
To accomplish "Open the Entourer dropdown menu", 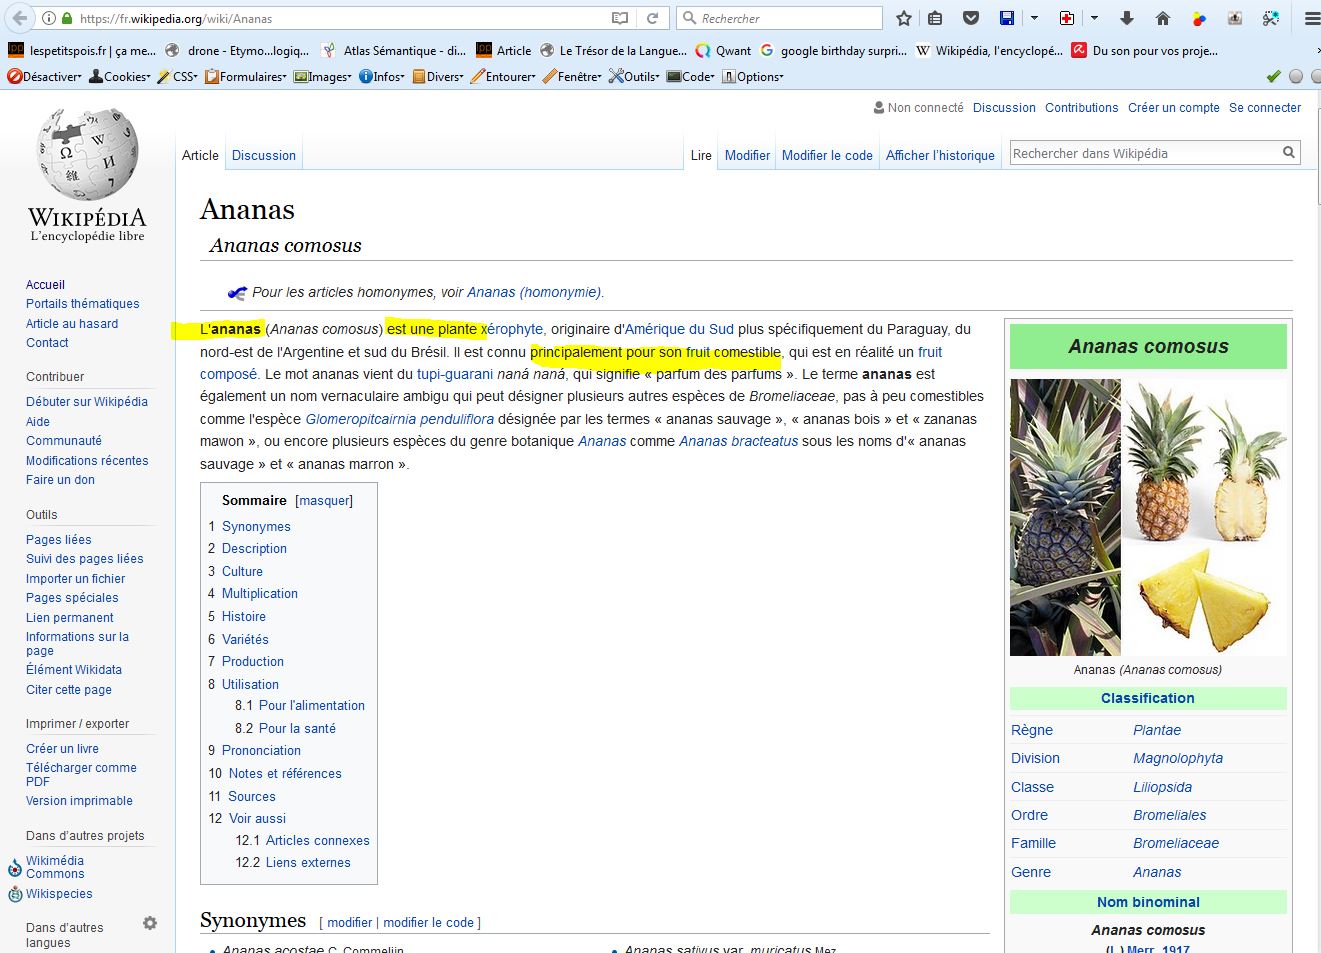I will coord(502,76).
